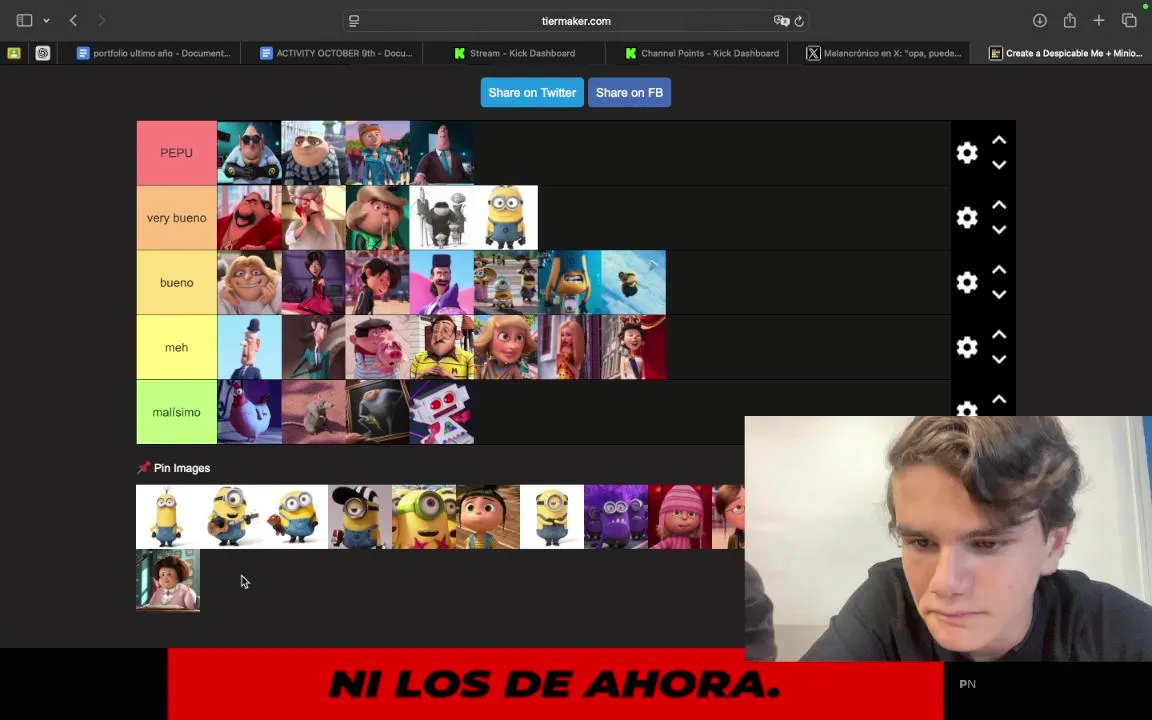Select the malísimo tier label
1152x720 pixels.
point(176,411)
